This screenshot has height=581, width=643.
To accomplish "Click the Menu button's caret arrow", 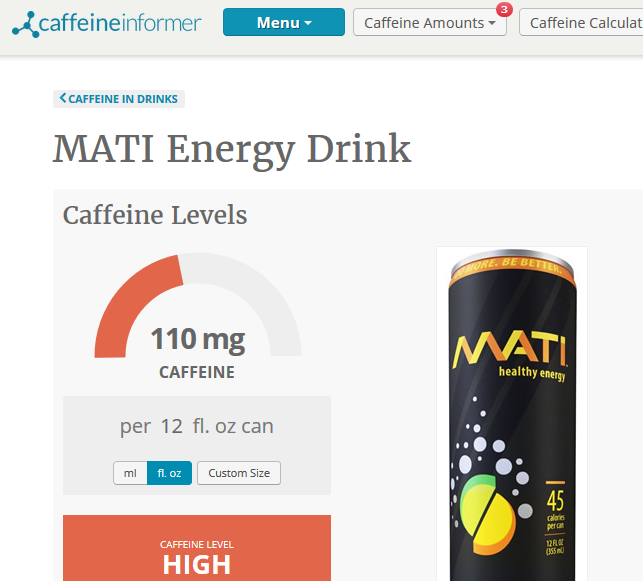I will click(308, 23).
